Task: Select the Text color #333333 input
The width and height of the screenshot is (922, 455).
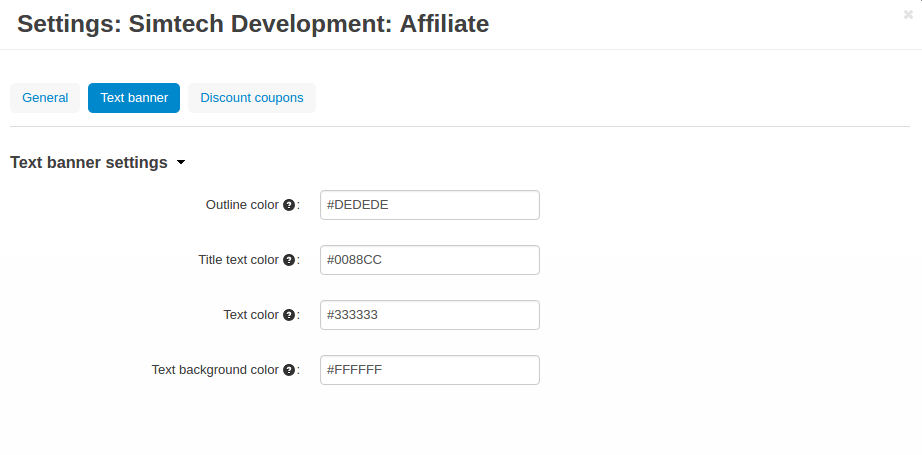Action: coord(429,315)
